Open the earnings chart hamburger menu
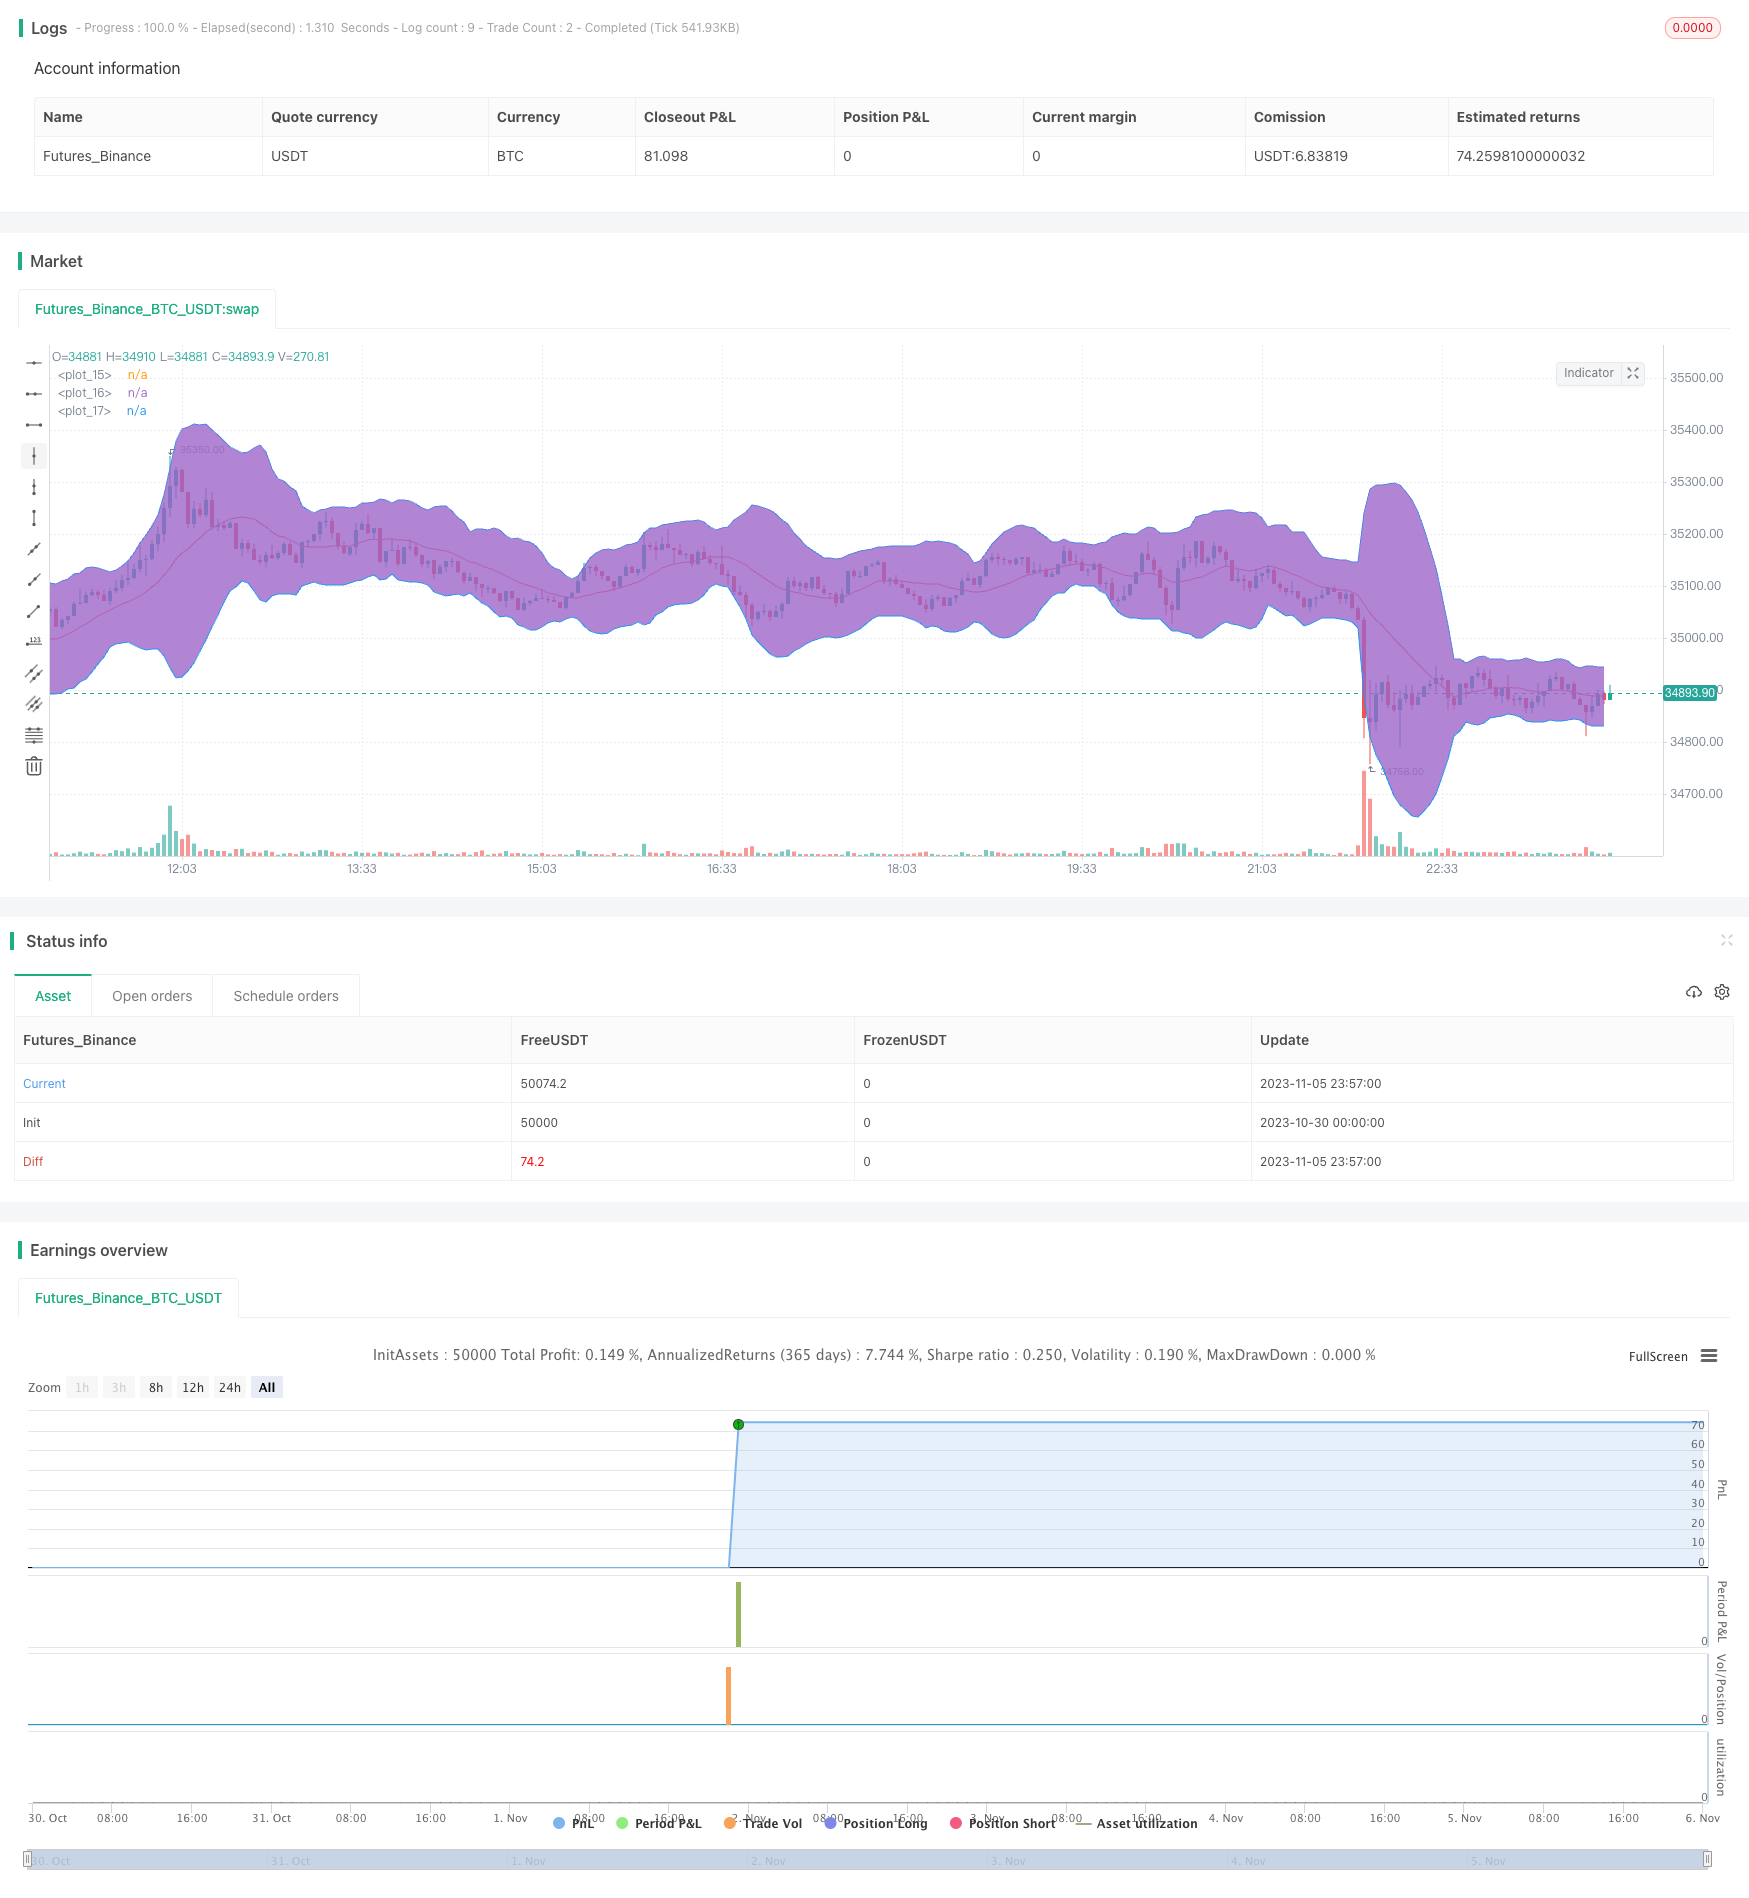 point(1709,1356)
